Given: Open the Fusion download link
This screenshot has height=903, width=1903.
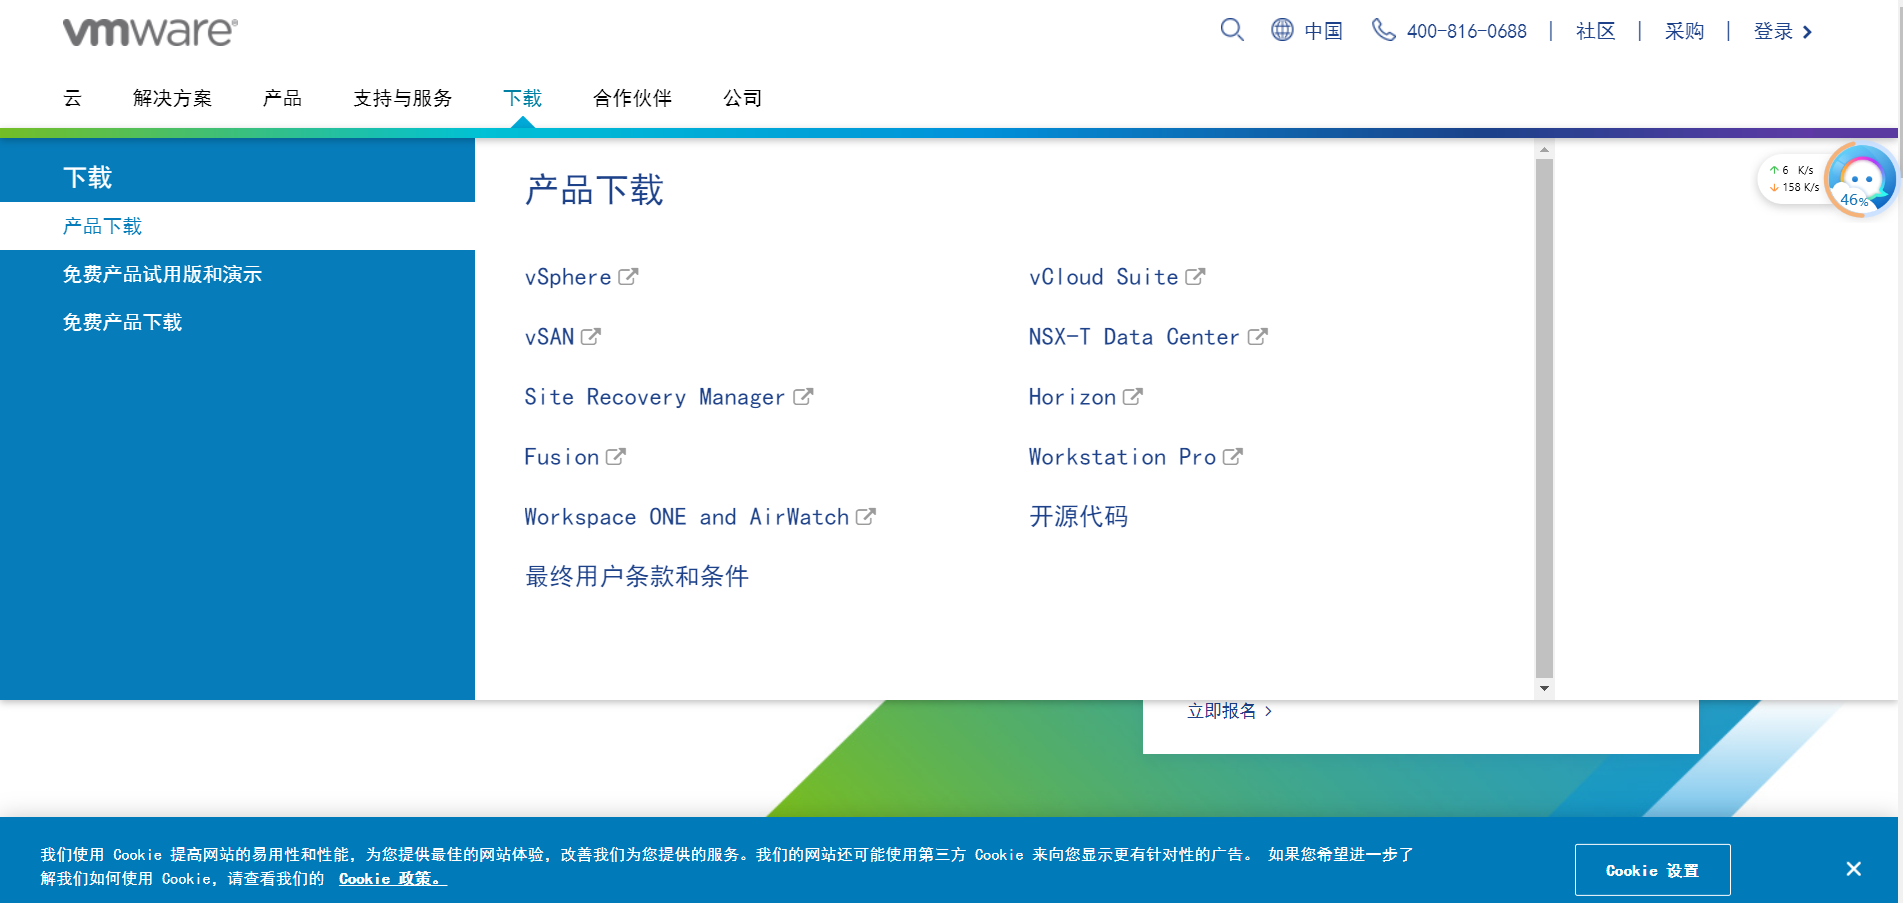Looking at the screenshot, I should coord(562,457).
